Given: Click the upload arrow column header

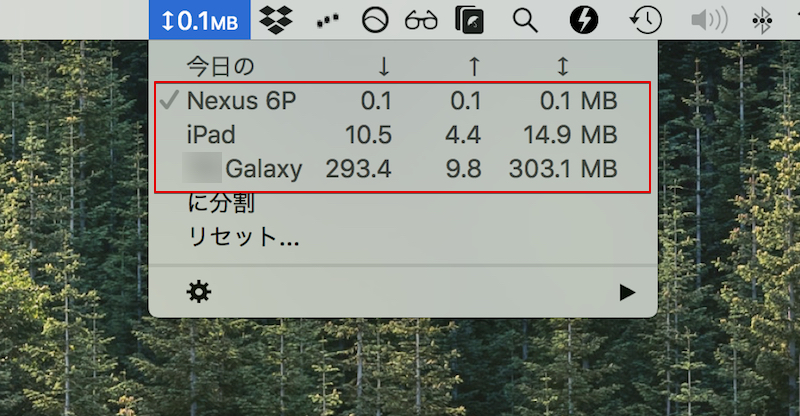Looking at the screenshot, I should pyautogui.click(x=474, y=67).
